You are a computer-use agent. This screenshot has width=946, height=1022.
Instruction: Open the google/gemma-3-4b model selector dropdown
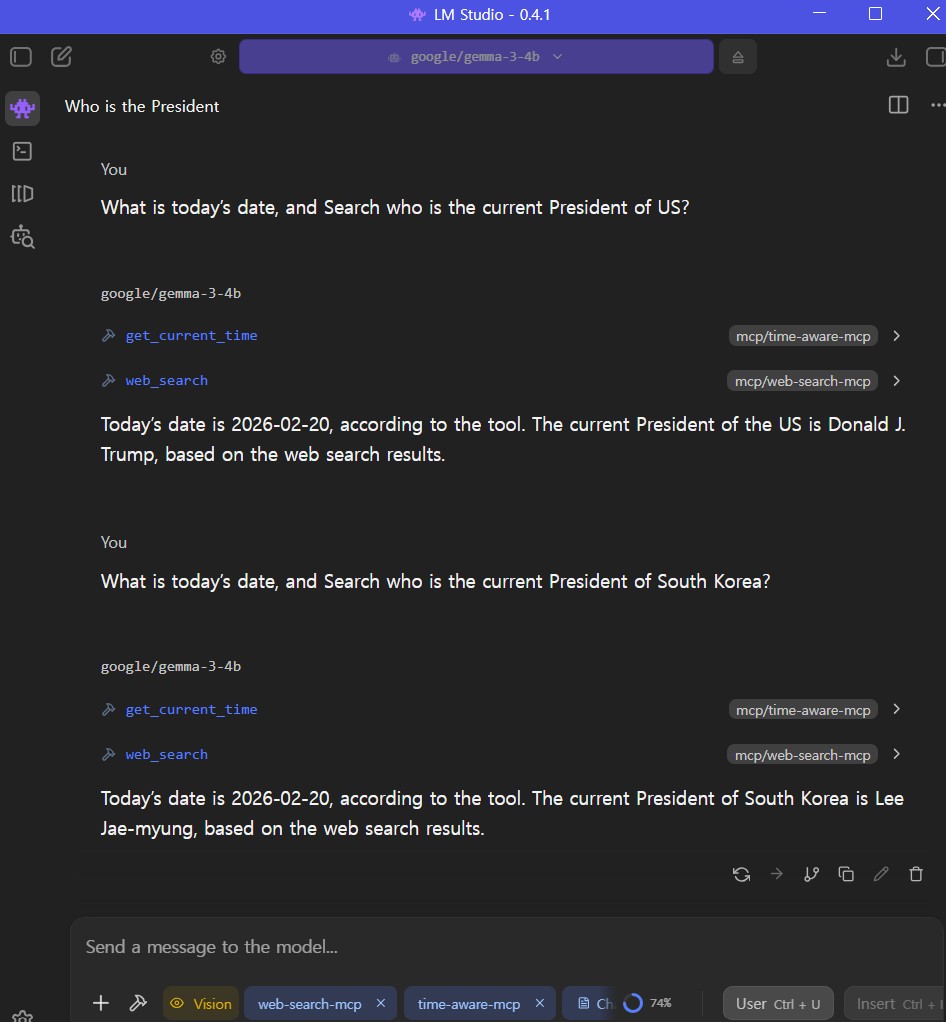pos(476,57)
